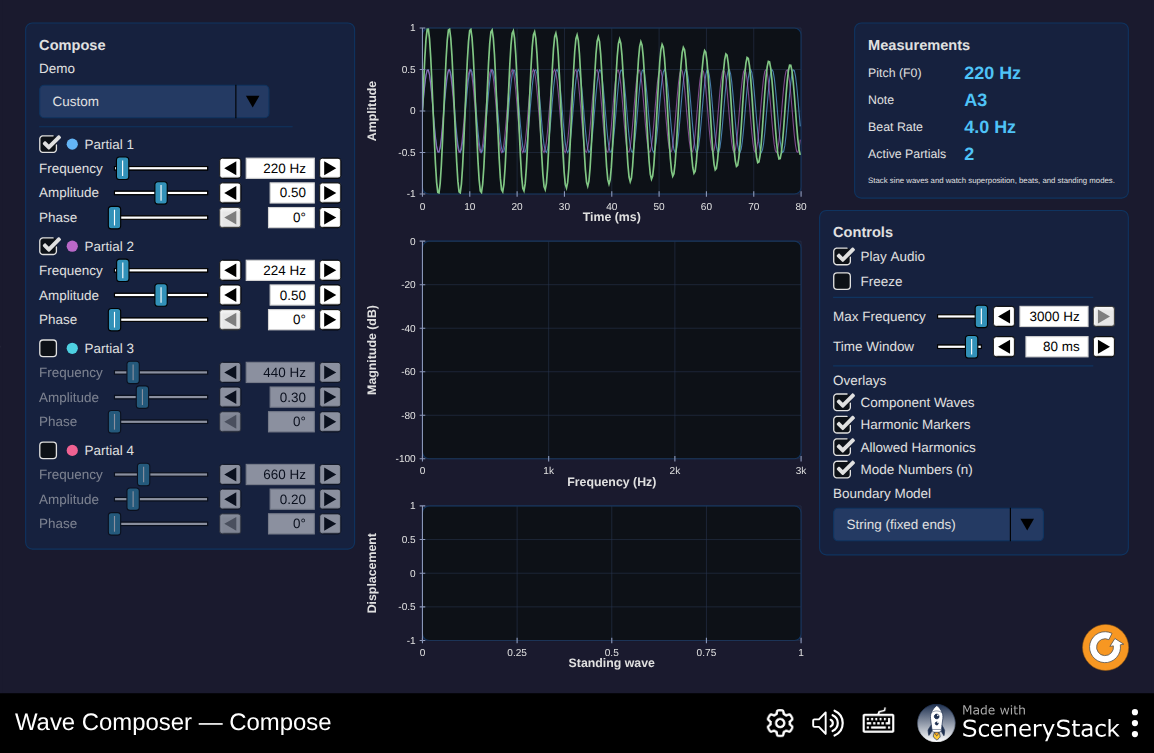Enable the Partial 3 checkbox
The width and height of the screenshot is (1154, 753).
pyautogui.click(x=49, y=348)
